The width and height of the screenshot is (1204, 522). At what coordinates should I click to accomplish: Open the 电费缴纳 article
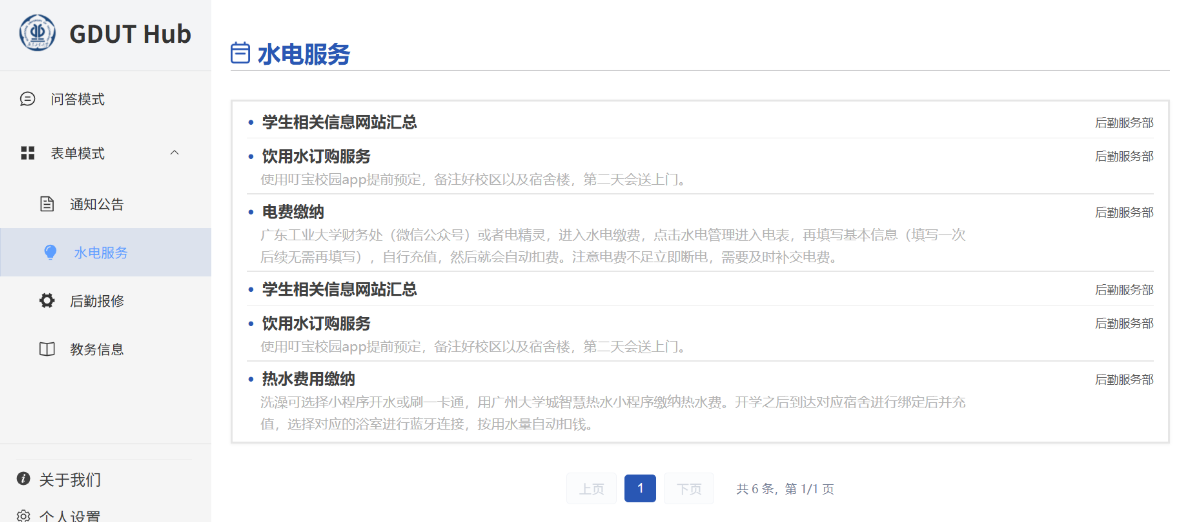(293, 212)
